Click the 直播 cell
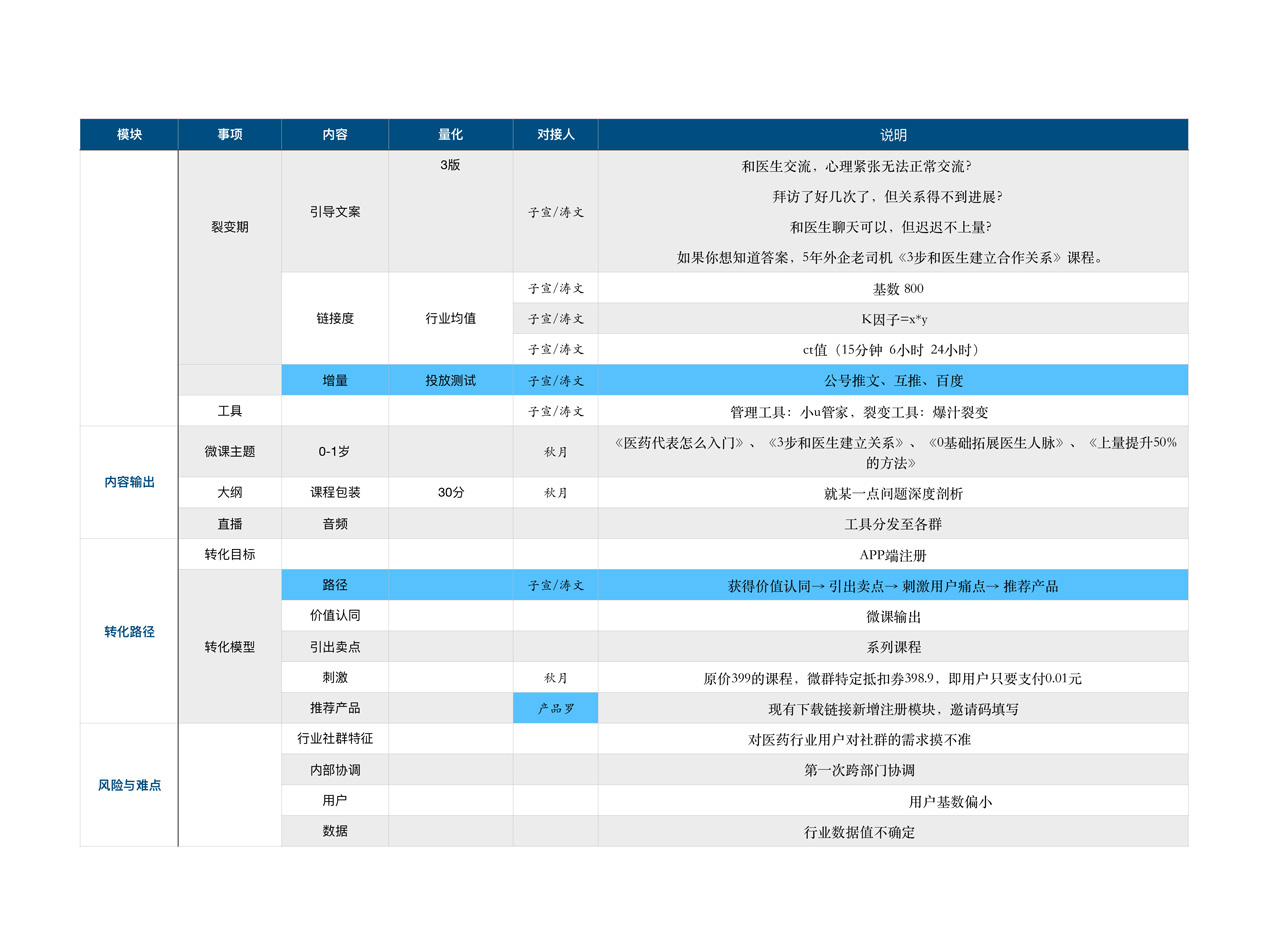Viewport: 1280px width, 950px height. 230,523
